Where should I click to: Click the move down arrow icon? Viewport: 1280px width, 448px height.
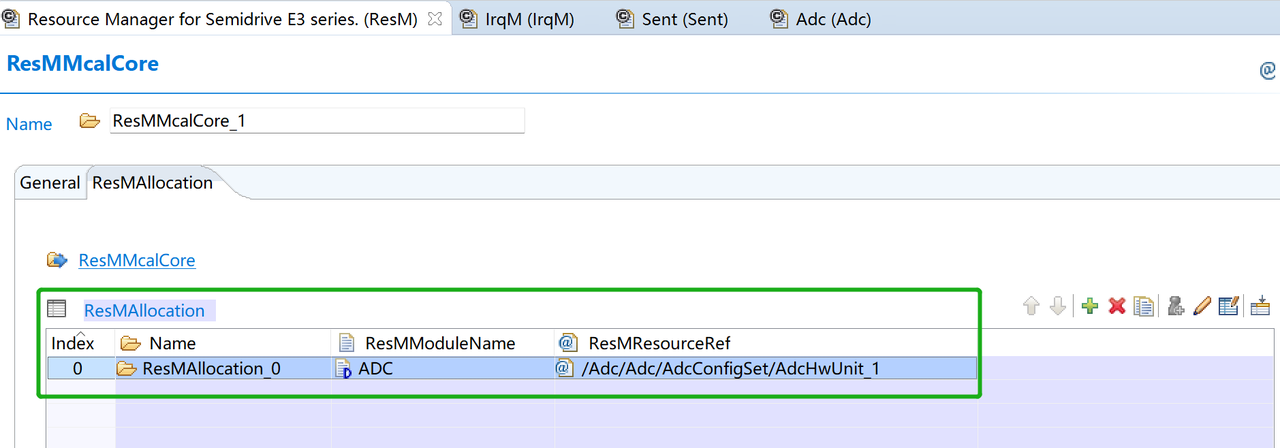pyautogui.click(x=1057, y=306)
